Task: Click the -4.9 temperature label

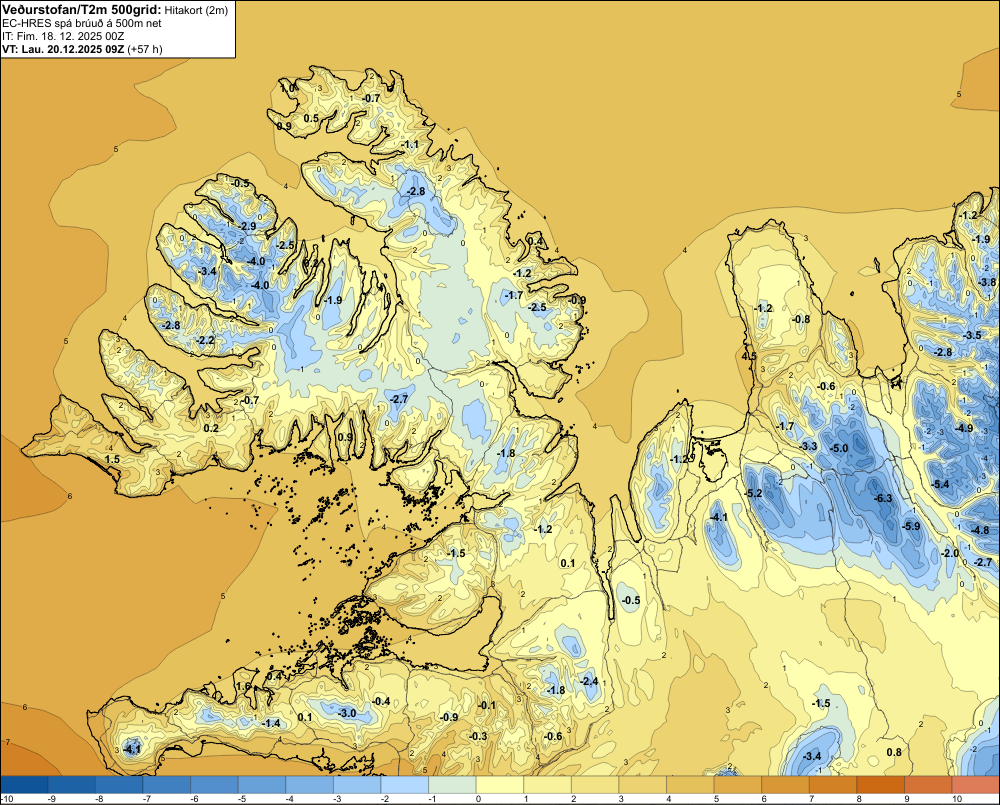Action: coord(965,428)
